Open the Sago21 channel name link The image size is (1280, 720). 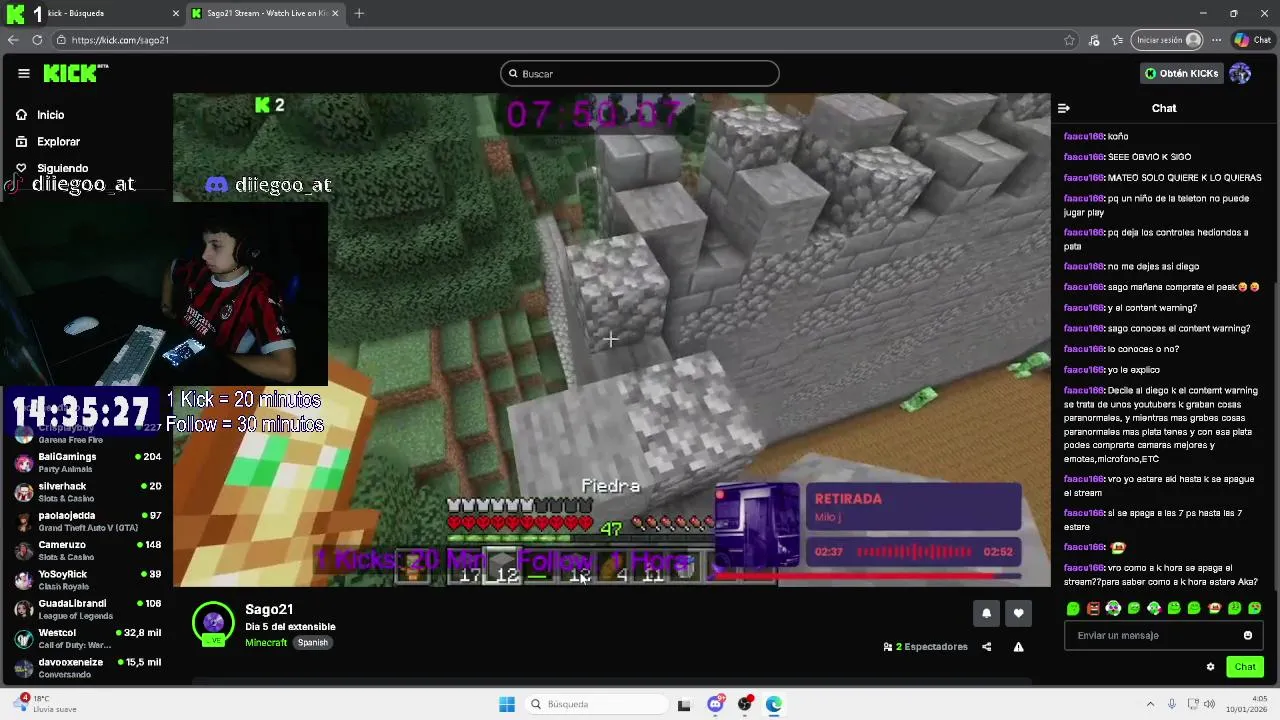(269, 609)
